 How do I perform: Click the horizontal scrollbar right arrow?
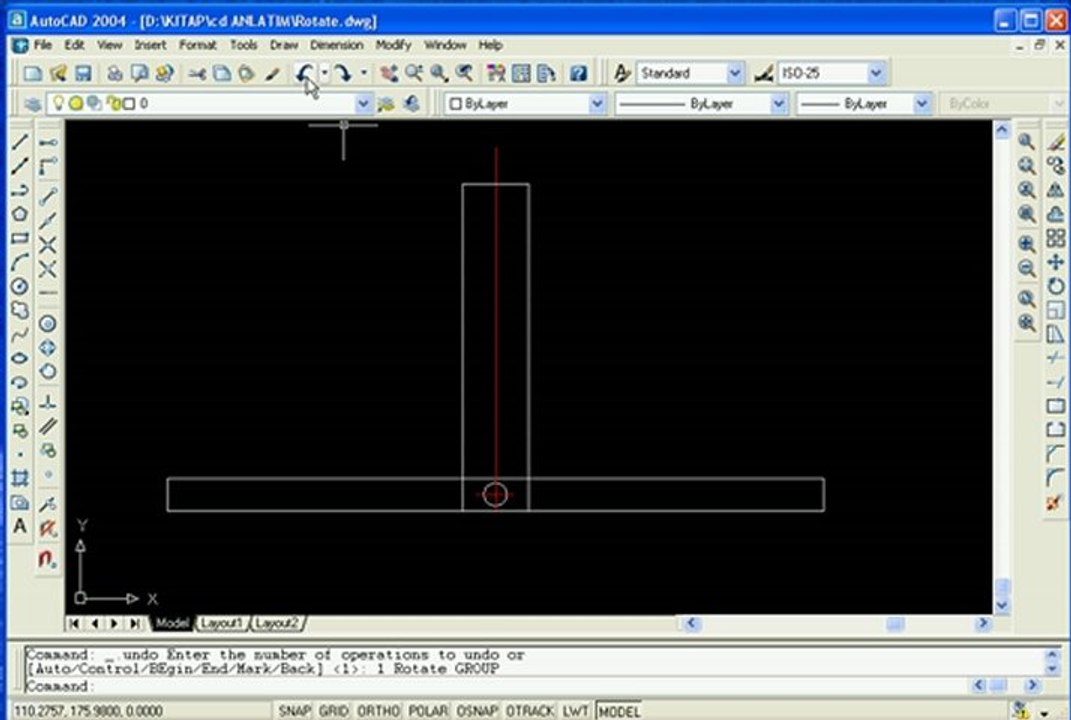(x=983, y=623)
